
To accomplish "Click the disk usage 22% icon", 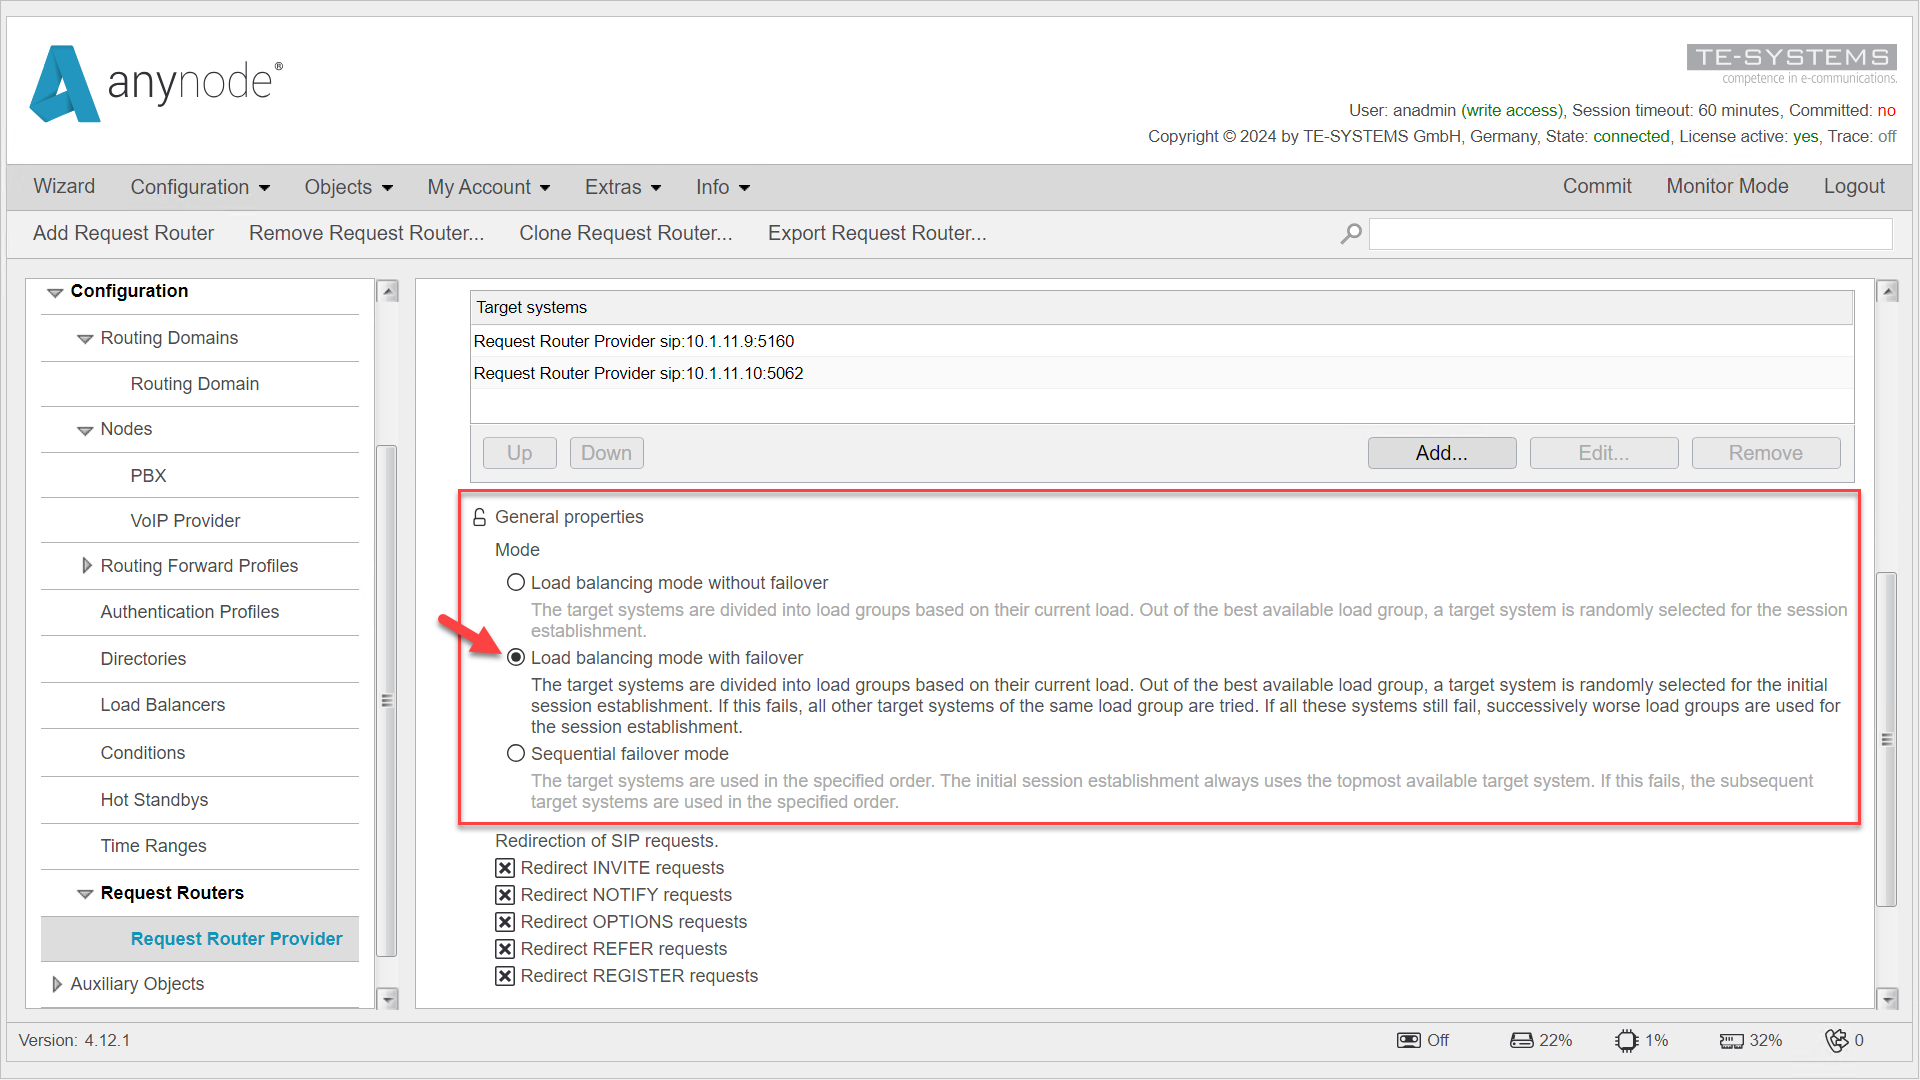I will point(1521,1040).
